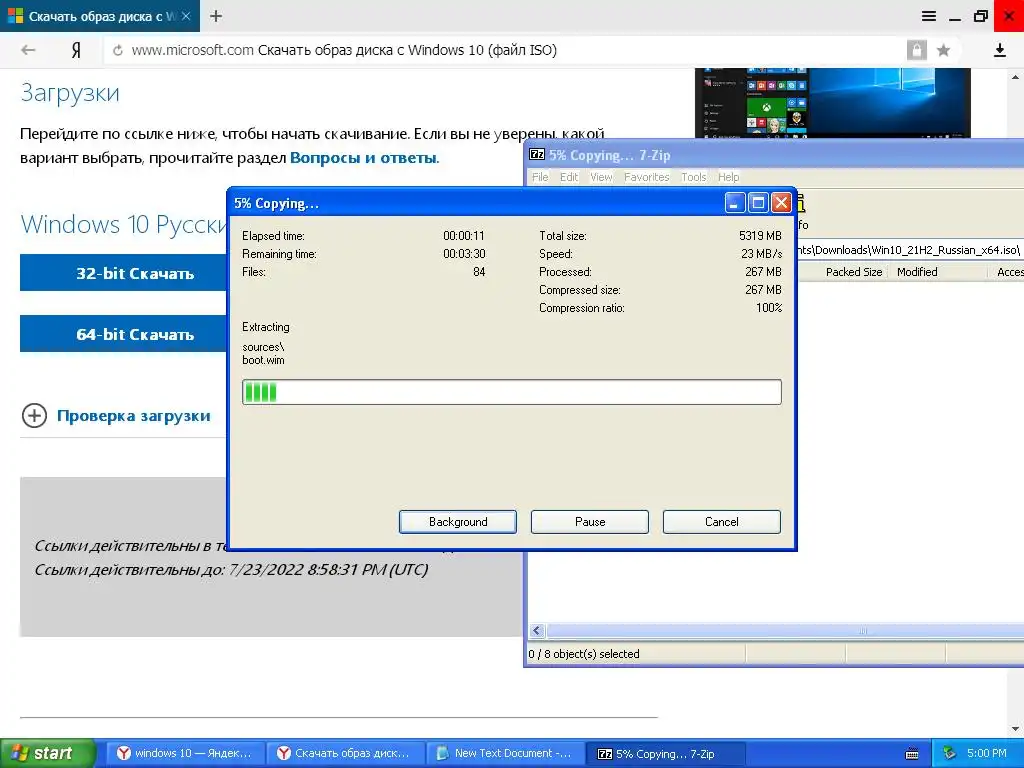Open Edit menu in 7-Zip window
This screenshot has height=768, width=1024.
(569, 177)
